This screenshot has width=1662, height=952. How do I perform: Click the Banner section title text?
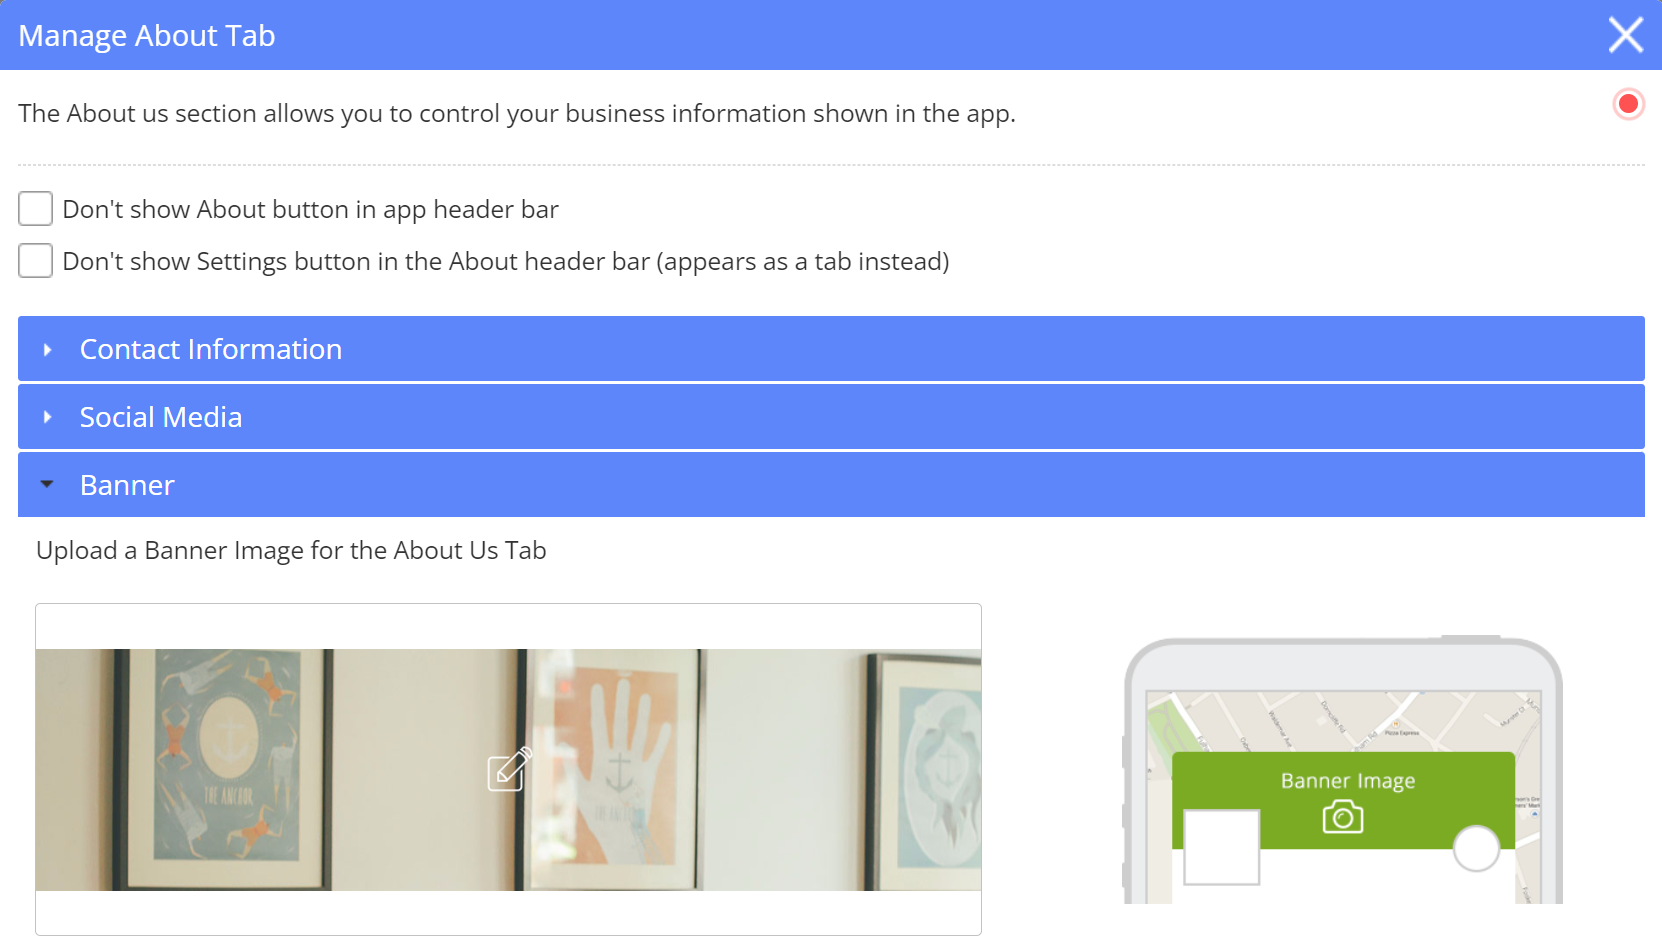(127, 486)
